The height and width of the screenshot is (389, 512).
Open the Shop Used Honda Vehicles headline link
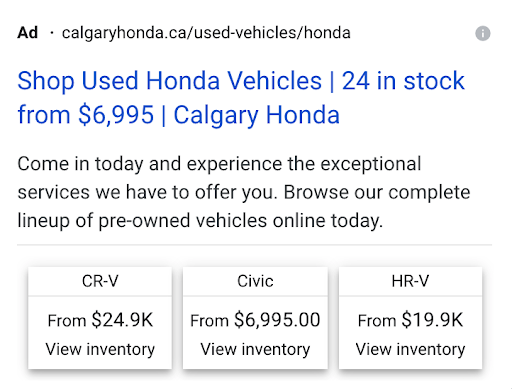pos(241,98)
